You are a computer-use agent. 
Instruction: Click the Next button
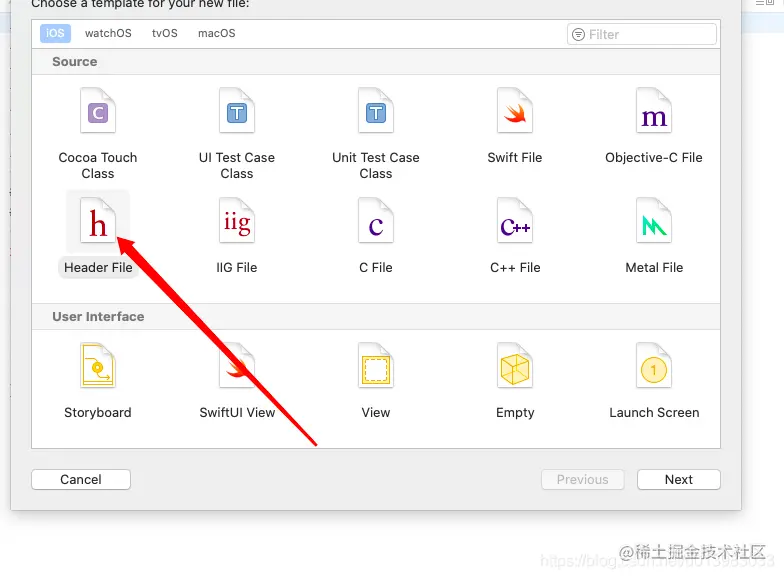(x=678, y=480)
